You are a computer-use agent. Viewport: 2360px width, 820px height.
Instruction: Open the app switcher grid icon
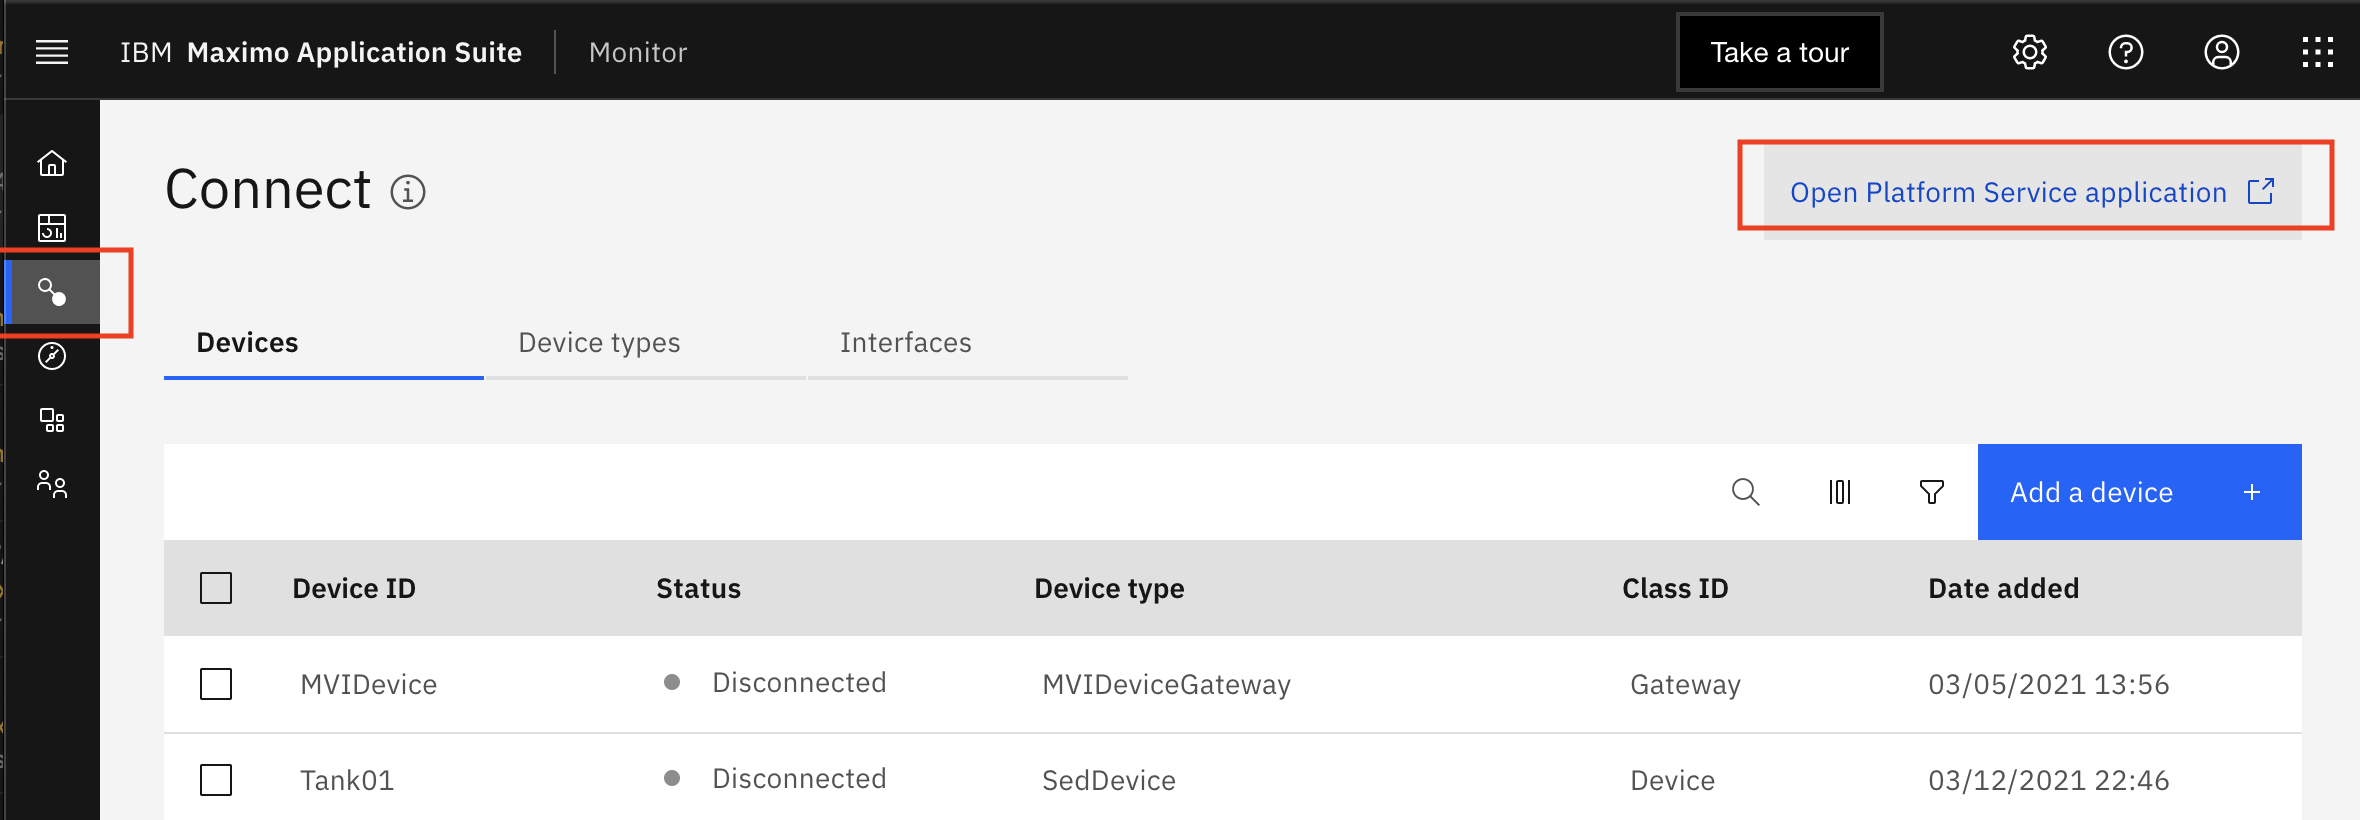(x=2318, y=52)
